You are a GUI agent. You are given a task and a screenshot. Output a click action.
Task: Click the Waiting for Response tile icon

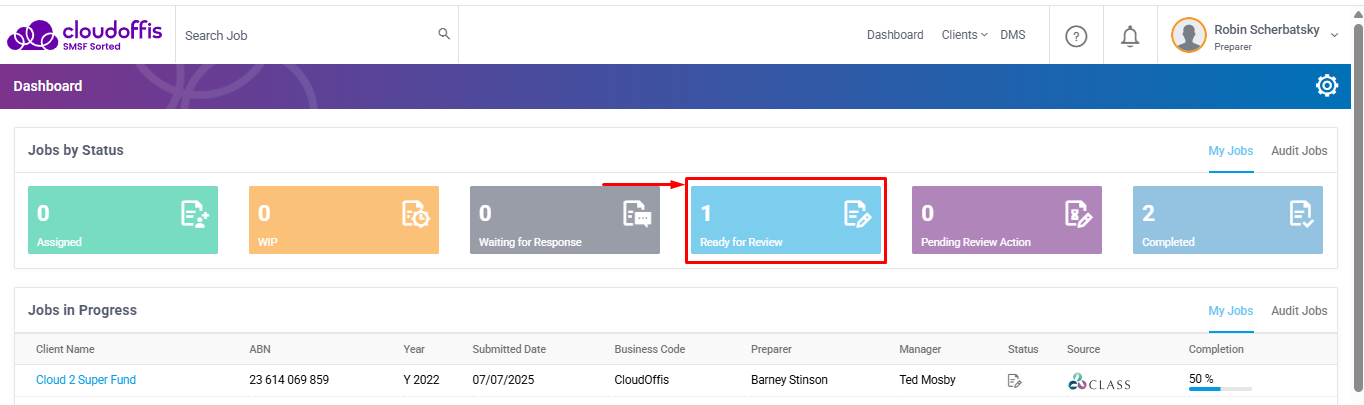[x=637, y=214]
